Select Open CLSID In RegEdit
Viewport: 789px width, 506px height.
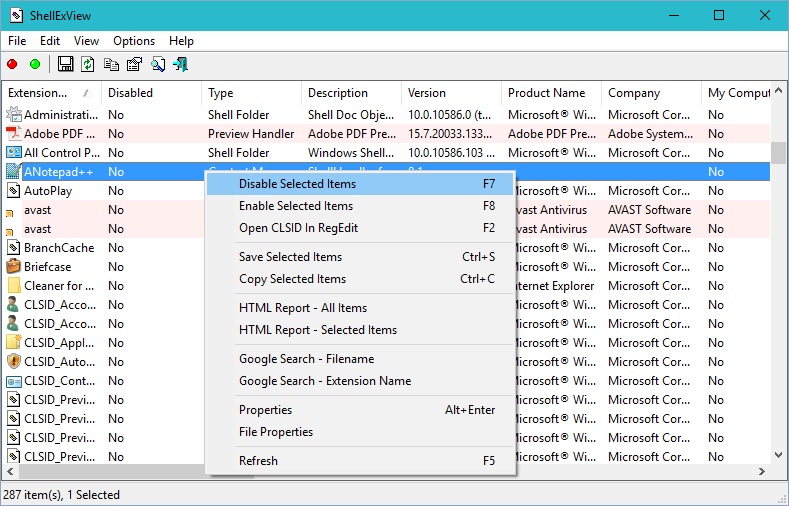pos(298,228)
